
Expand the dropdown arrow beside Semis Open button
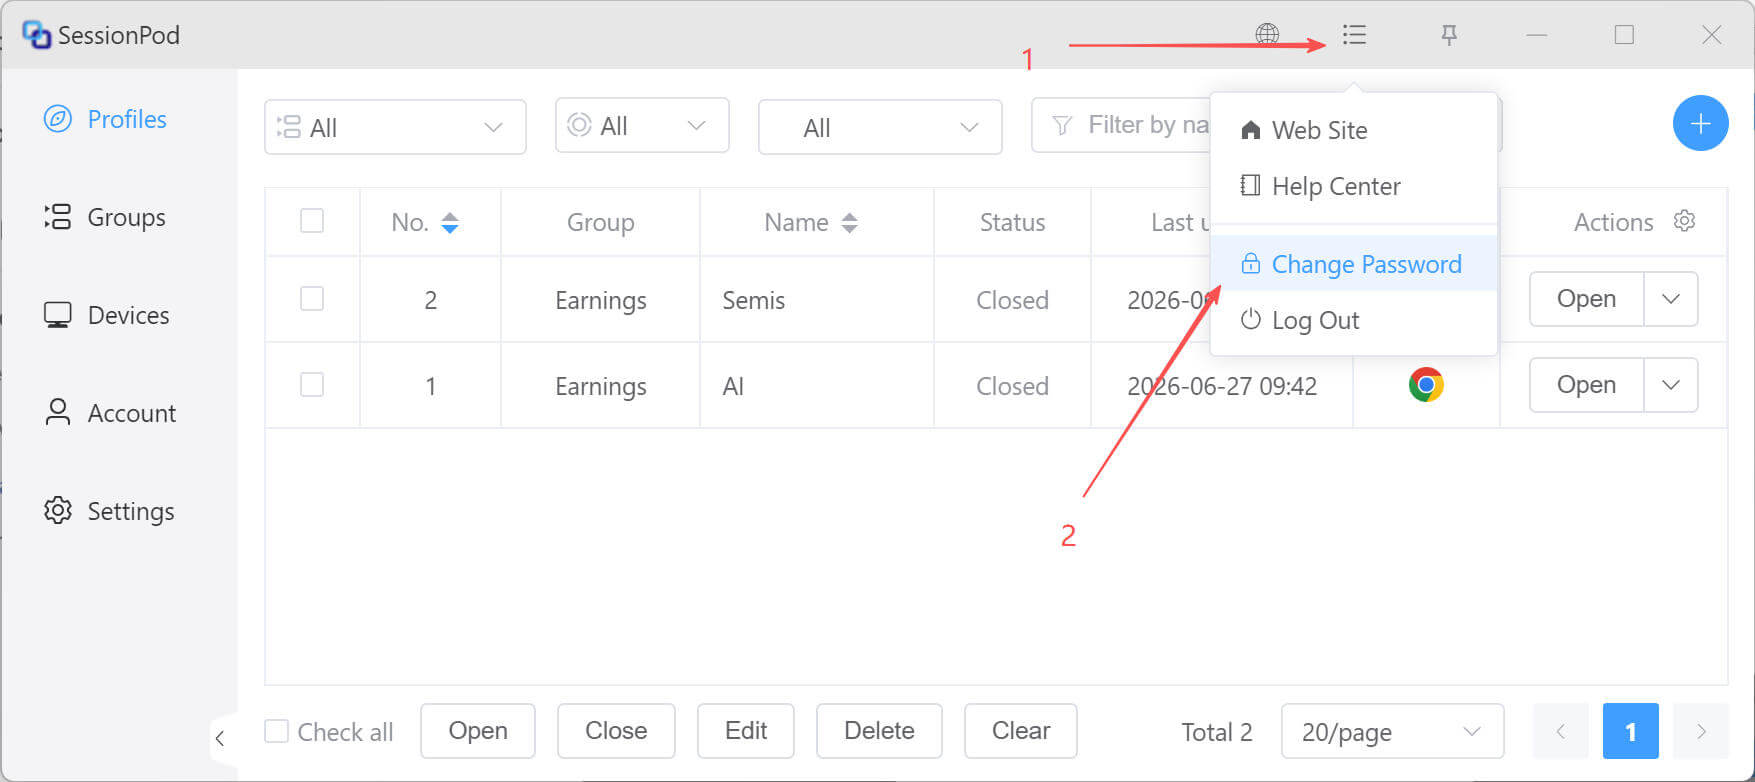(x=1671, y=299)
